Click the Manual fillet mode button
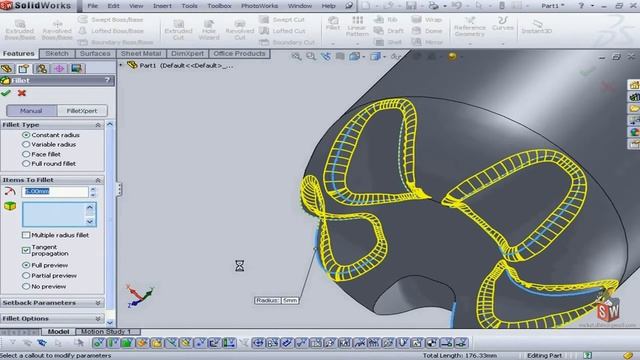The image size is (640, 360). [x=31, y=111]
